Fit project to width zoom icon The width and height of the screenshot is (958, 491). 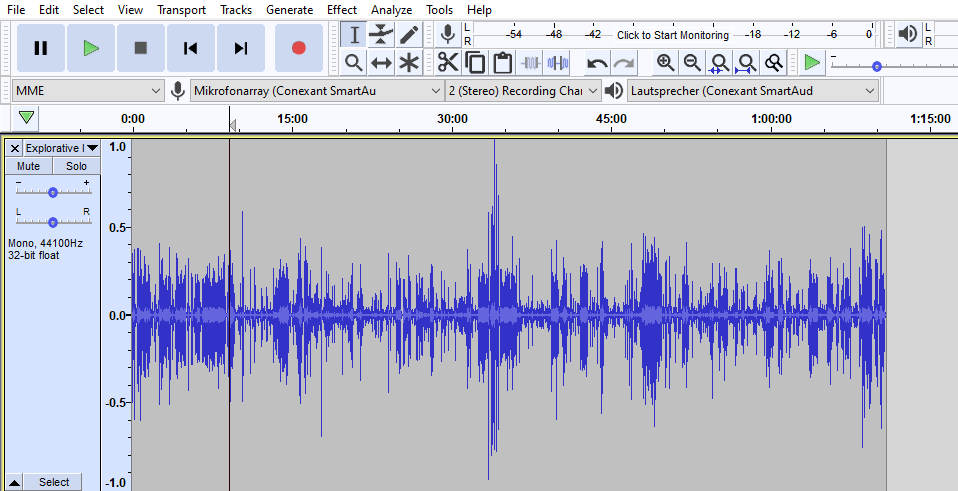pyautogui.click(x=747, y=62)
